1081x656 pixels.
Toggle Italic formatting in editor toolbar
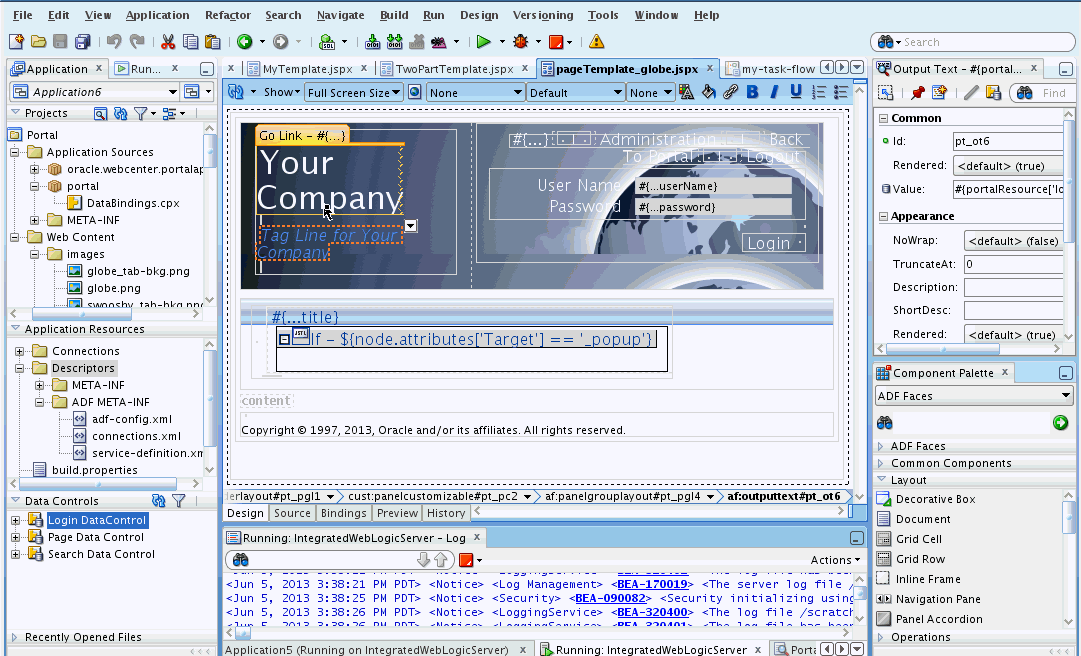(x=774, y=92)
